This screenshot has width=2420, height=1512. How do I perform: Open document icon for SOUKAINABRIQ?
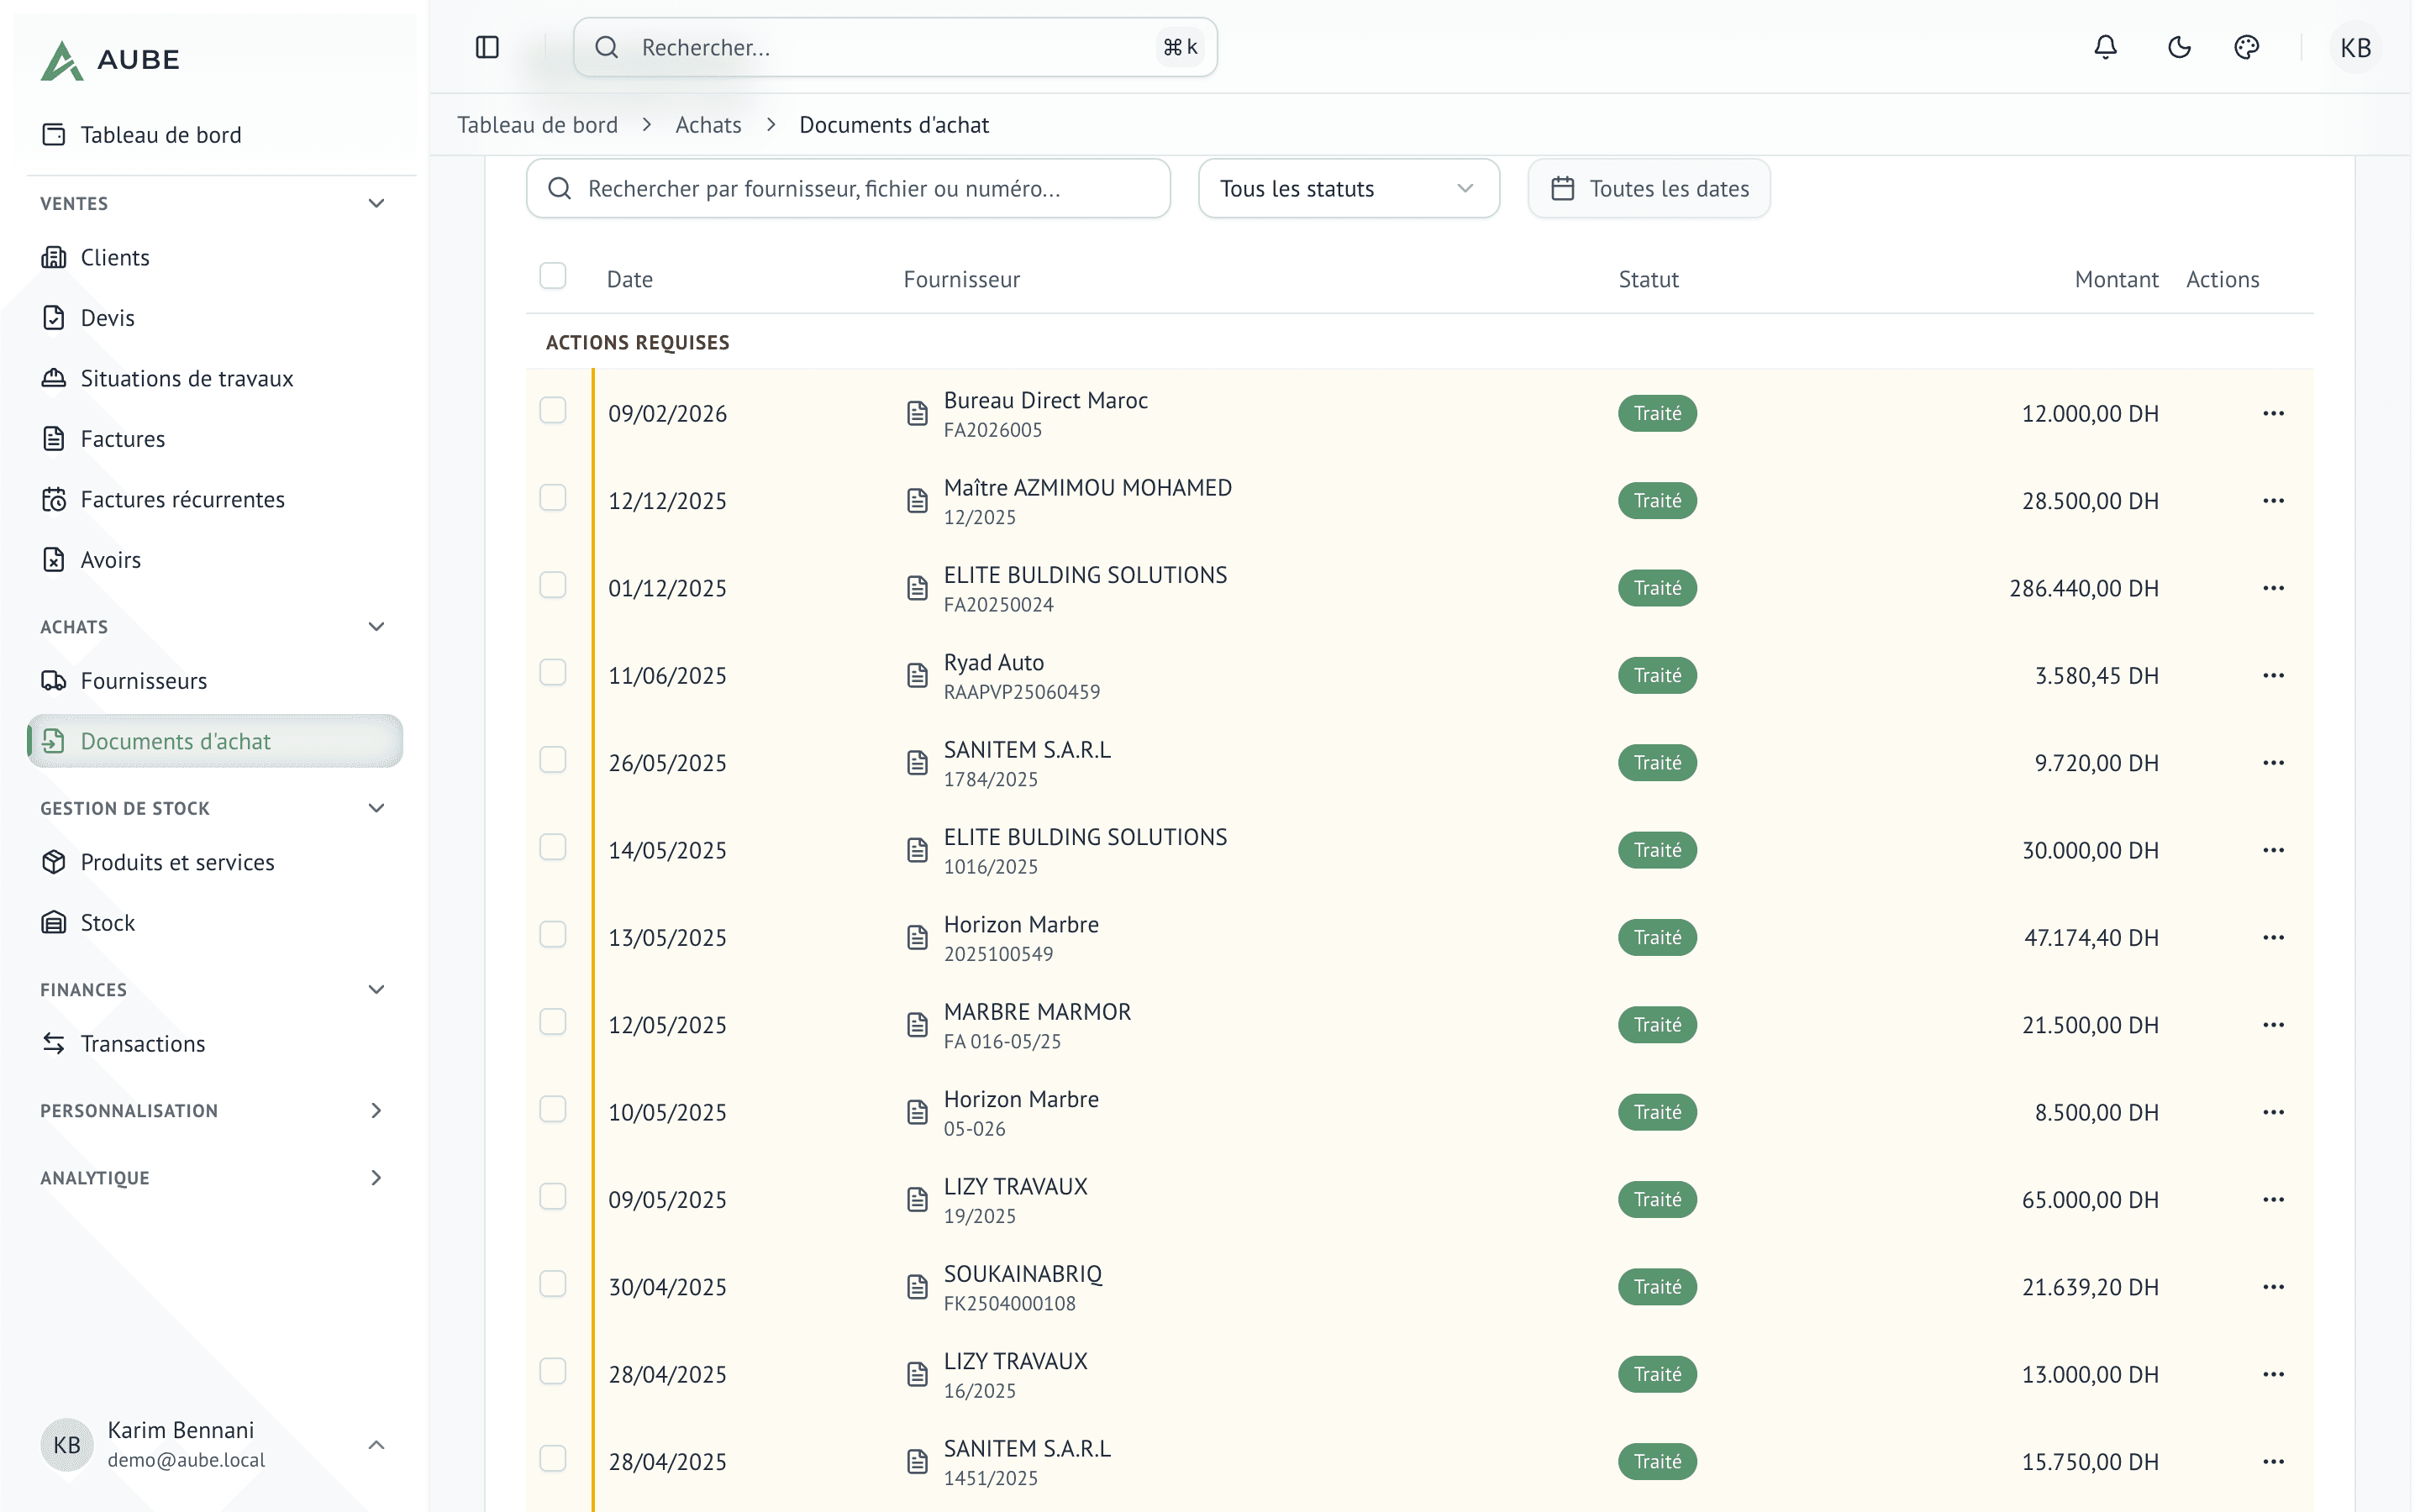click(917, 1287)
